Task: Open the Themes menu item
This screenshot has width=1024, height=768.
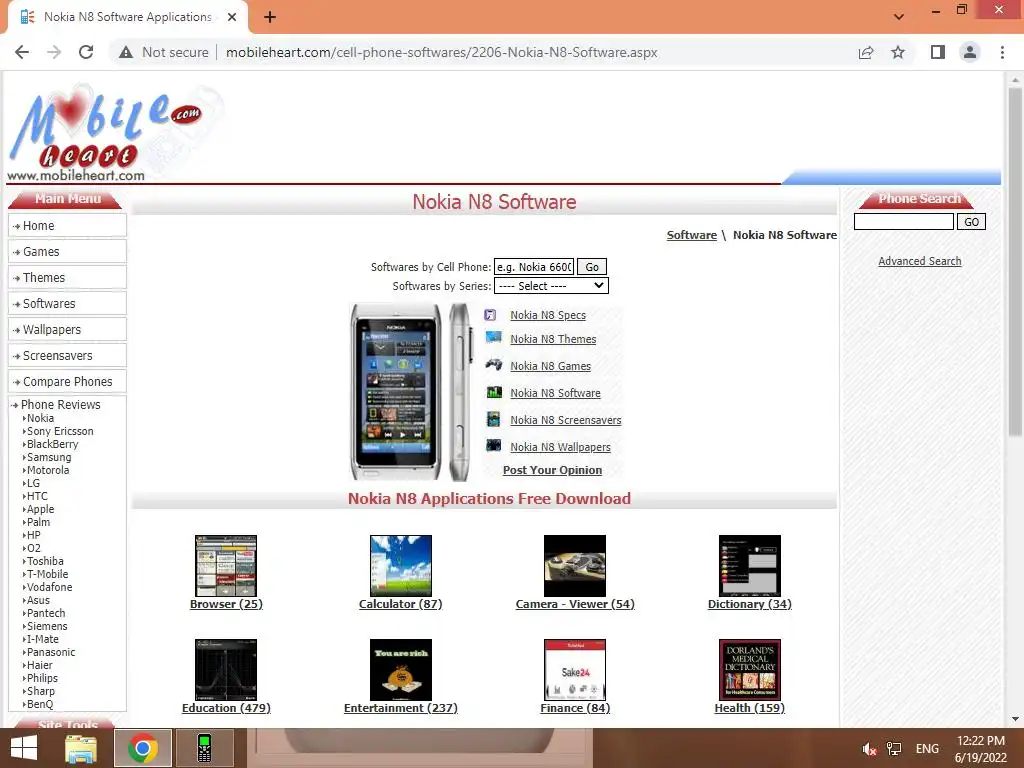Action: tap(67, 278)
